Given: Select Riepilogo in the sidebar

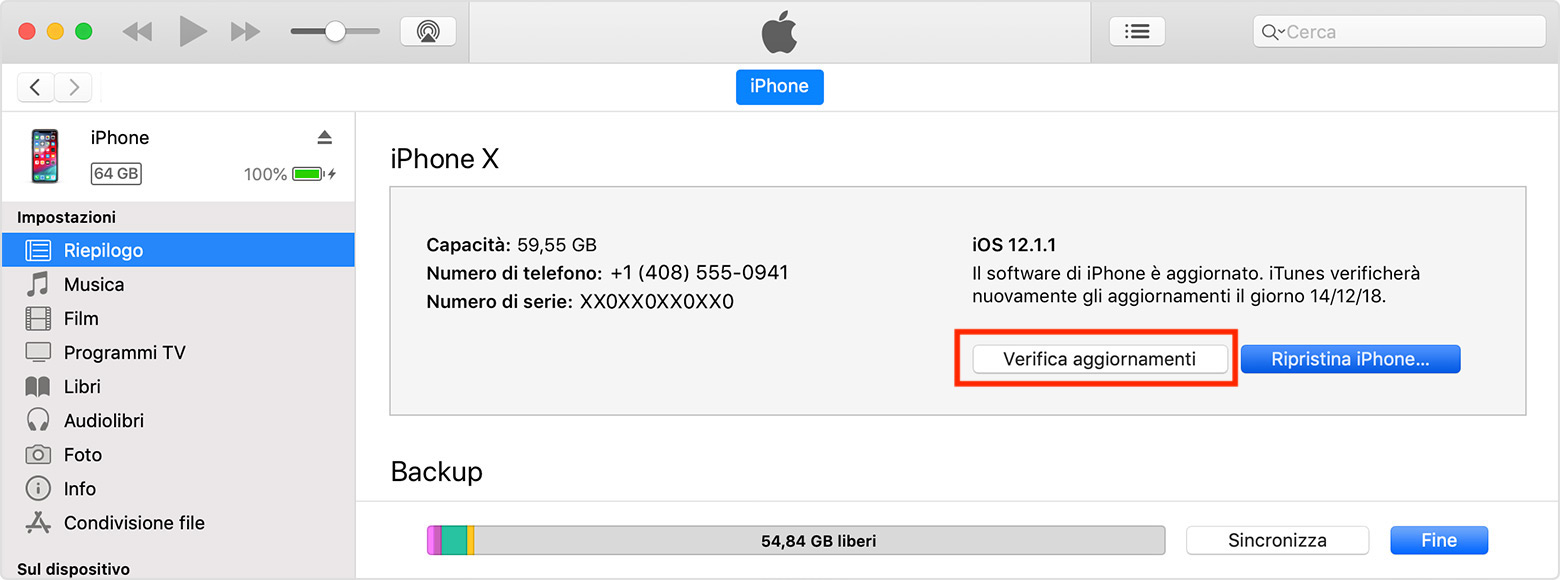Looking at the screenshot, I should pos(103,250).
